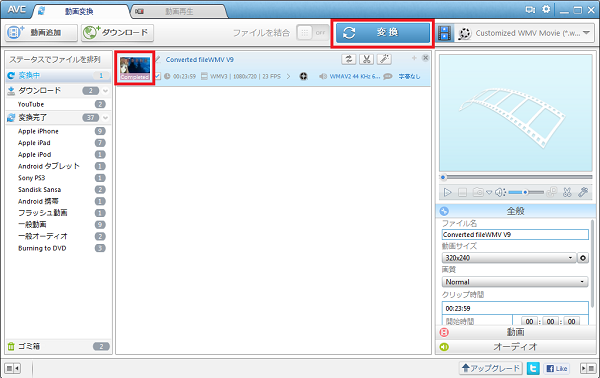Collapse the ダウンロード category arrow
The image size is (600, 378).
coord(106,91)
